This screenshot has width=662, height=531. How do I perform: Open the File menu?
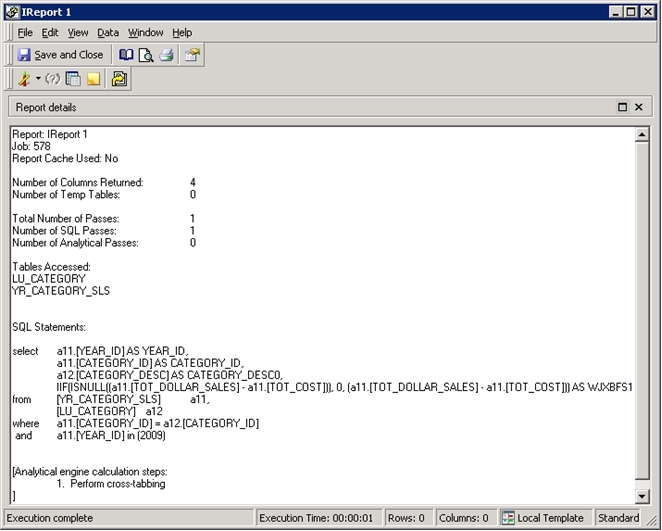pyautogui.click(x=25, y=33)
